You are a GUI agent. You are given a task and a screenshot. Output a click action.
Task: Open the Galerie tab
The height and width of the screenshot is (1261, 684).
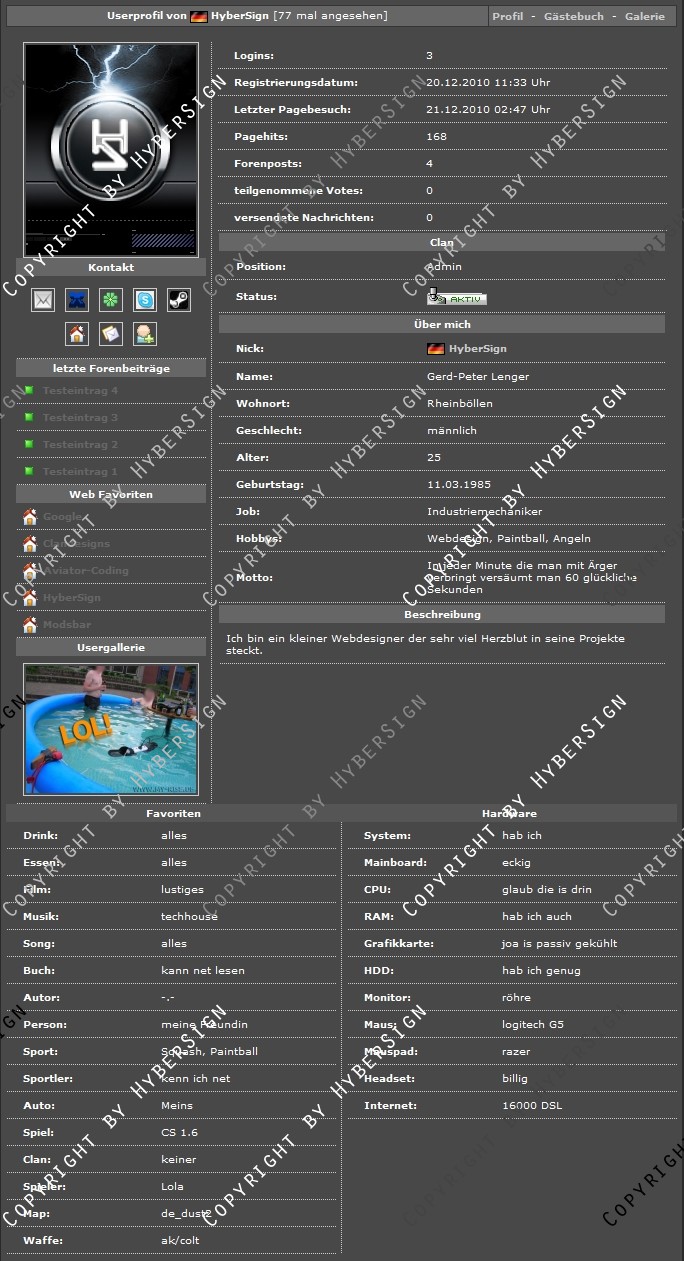coord(644,17)
